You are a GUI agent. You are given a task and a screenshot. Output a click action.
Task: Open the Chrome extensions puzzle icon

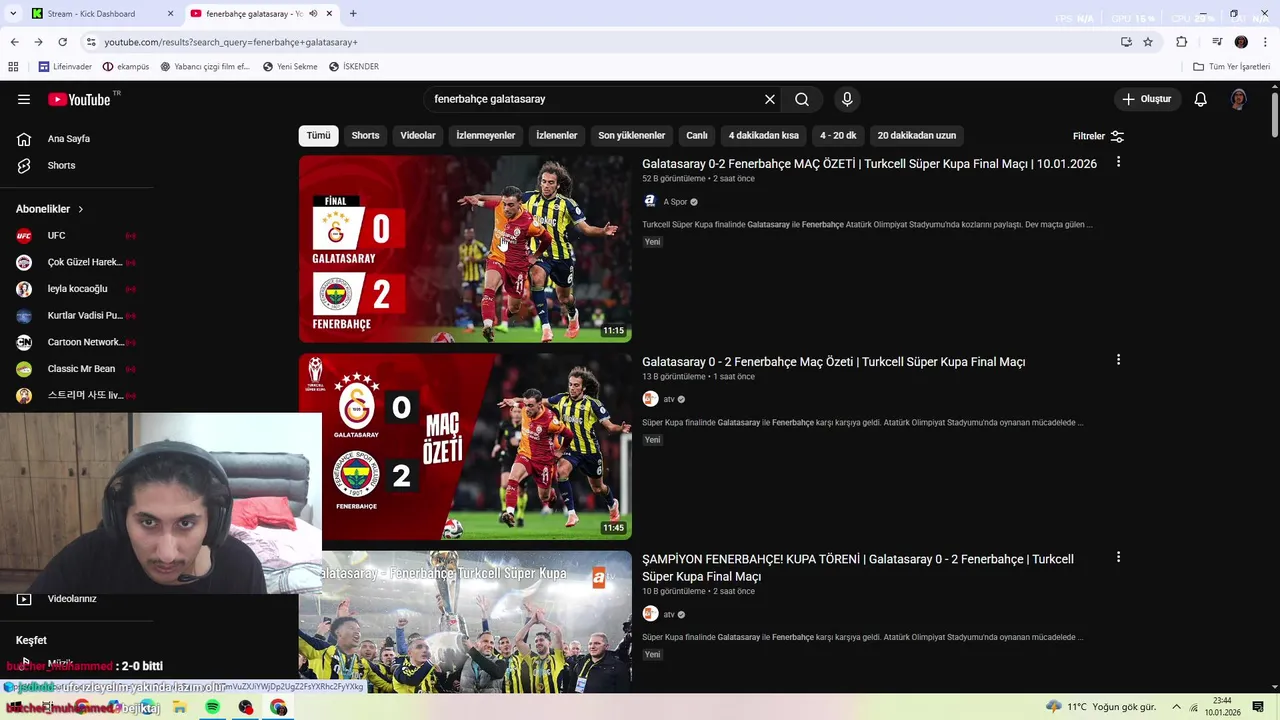(1182, 42)
